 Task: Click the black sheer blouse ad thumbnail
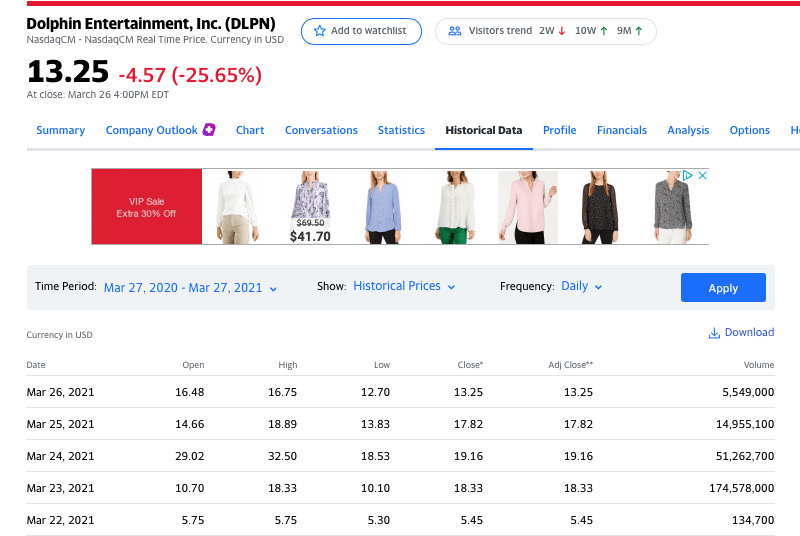coord(599,207)
